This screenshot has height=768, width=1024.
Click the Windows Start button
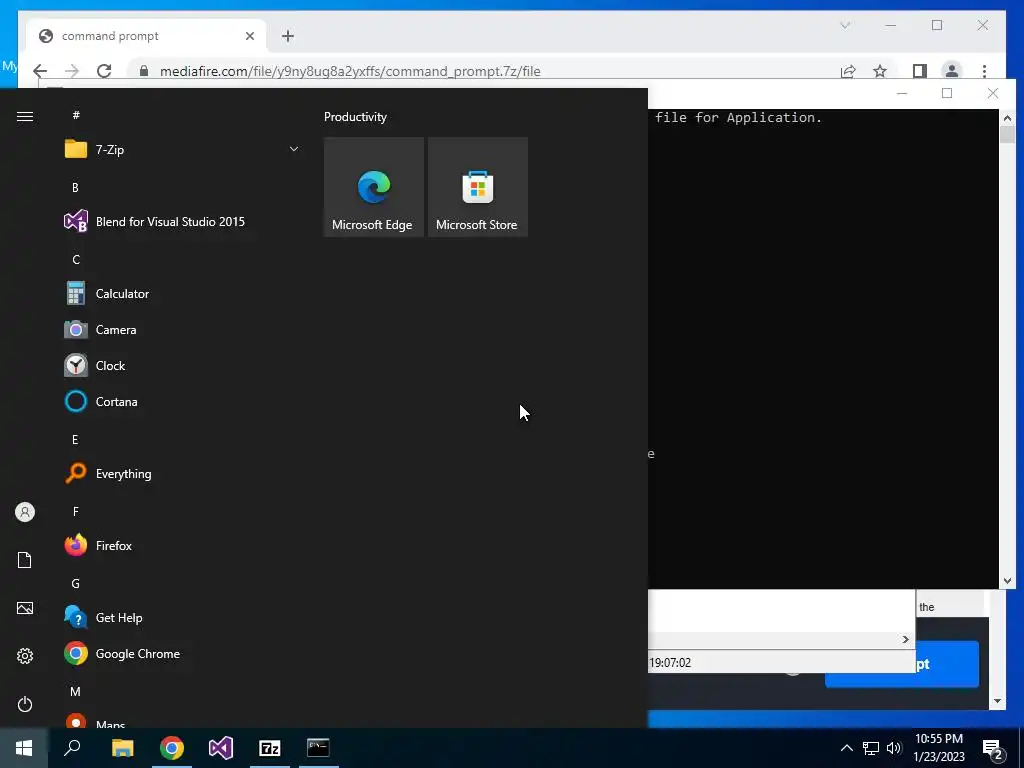pos(24,748)
